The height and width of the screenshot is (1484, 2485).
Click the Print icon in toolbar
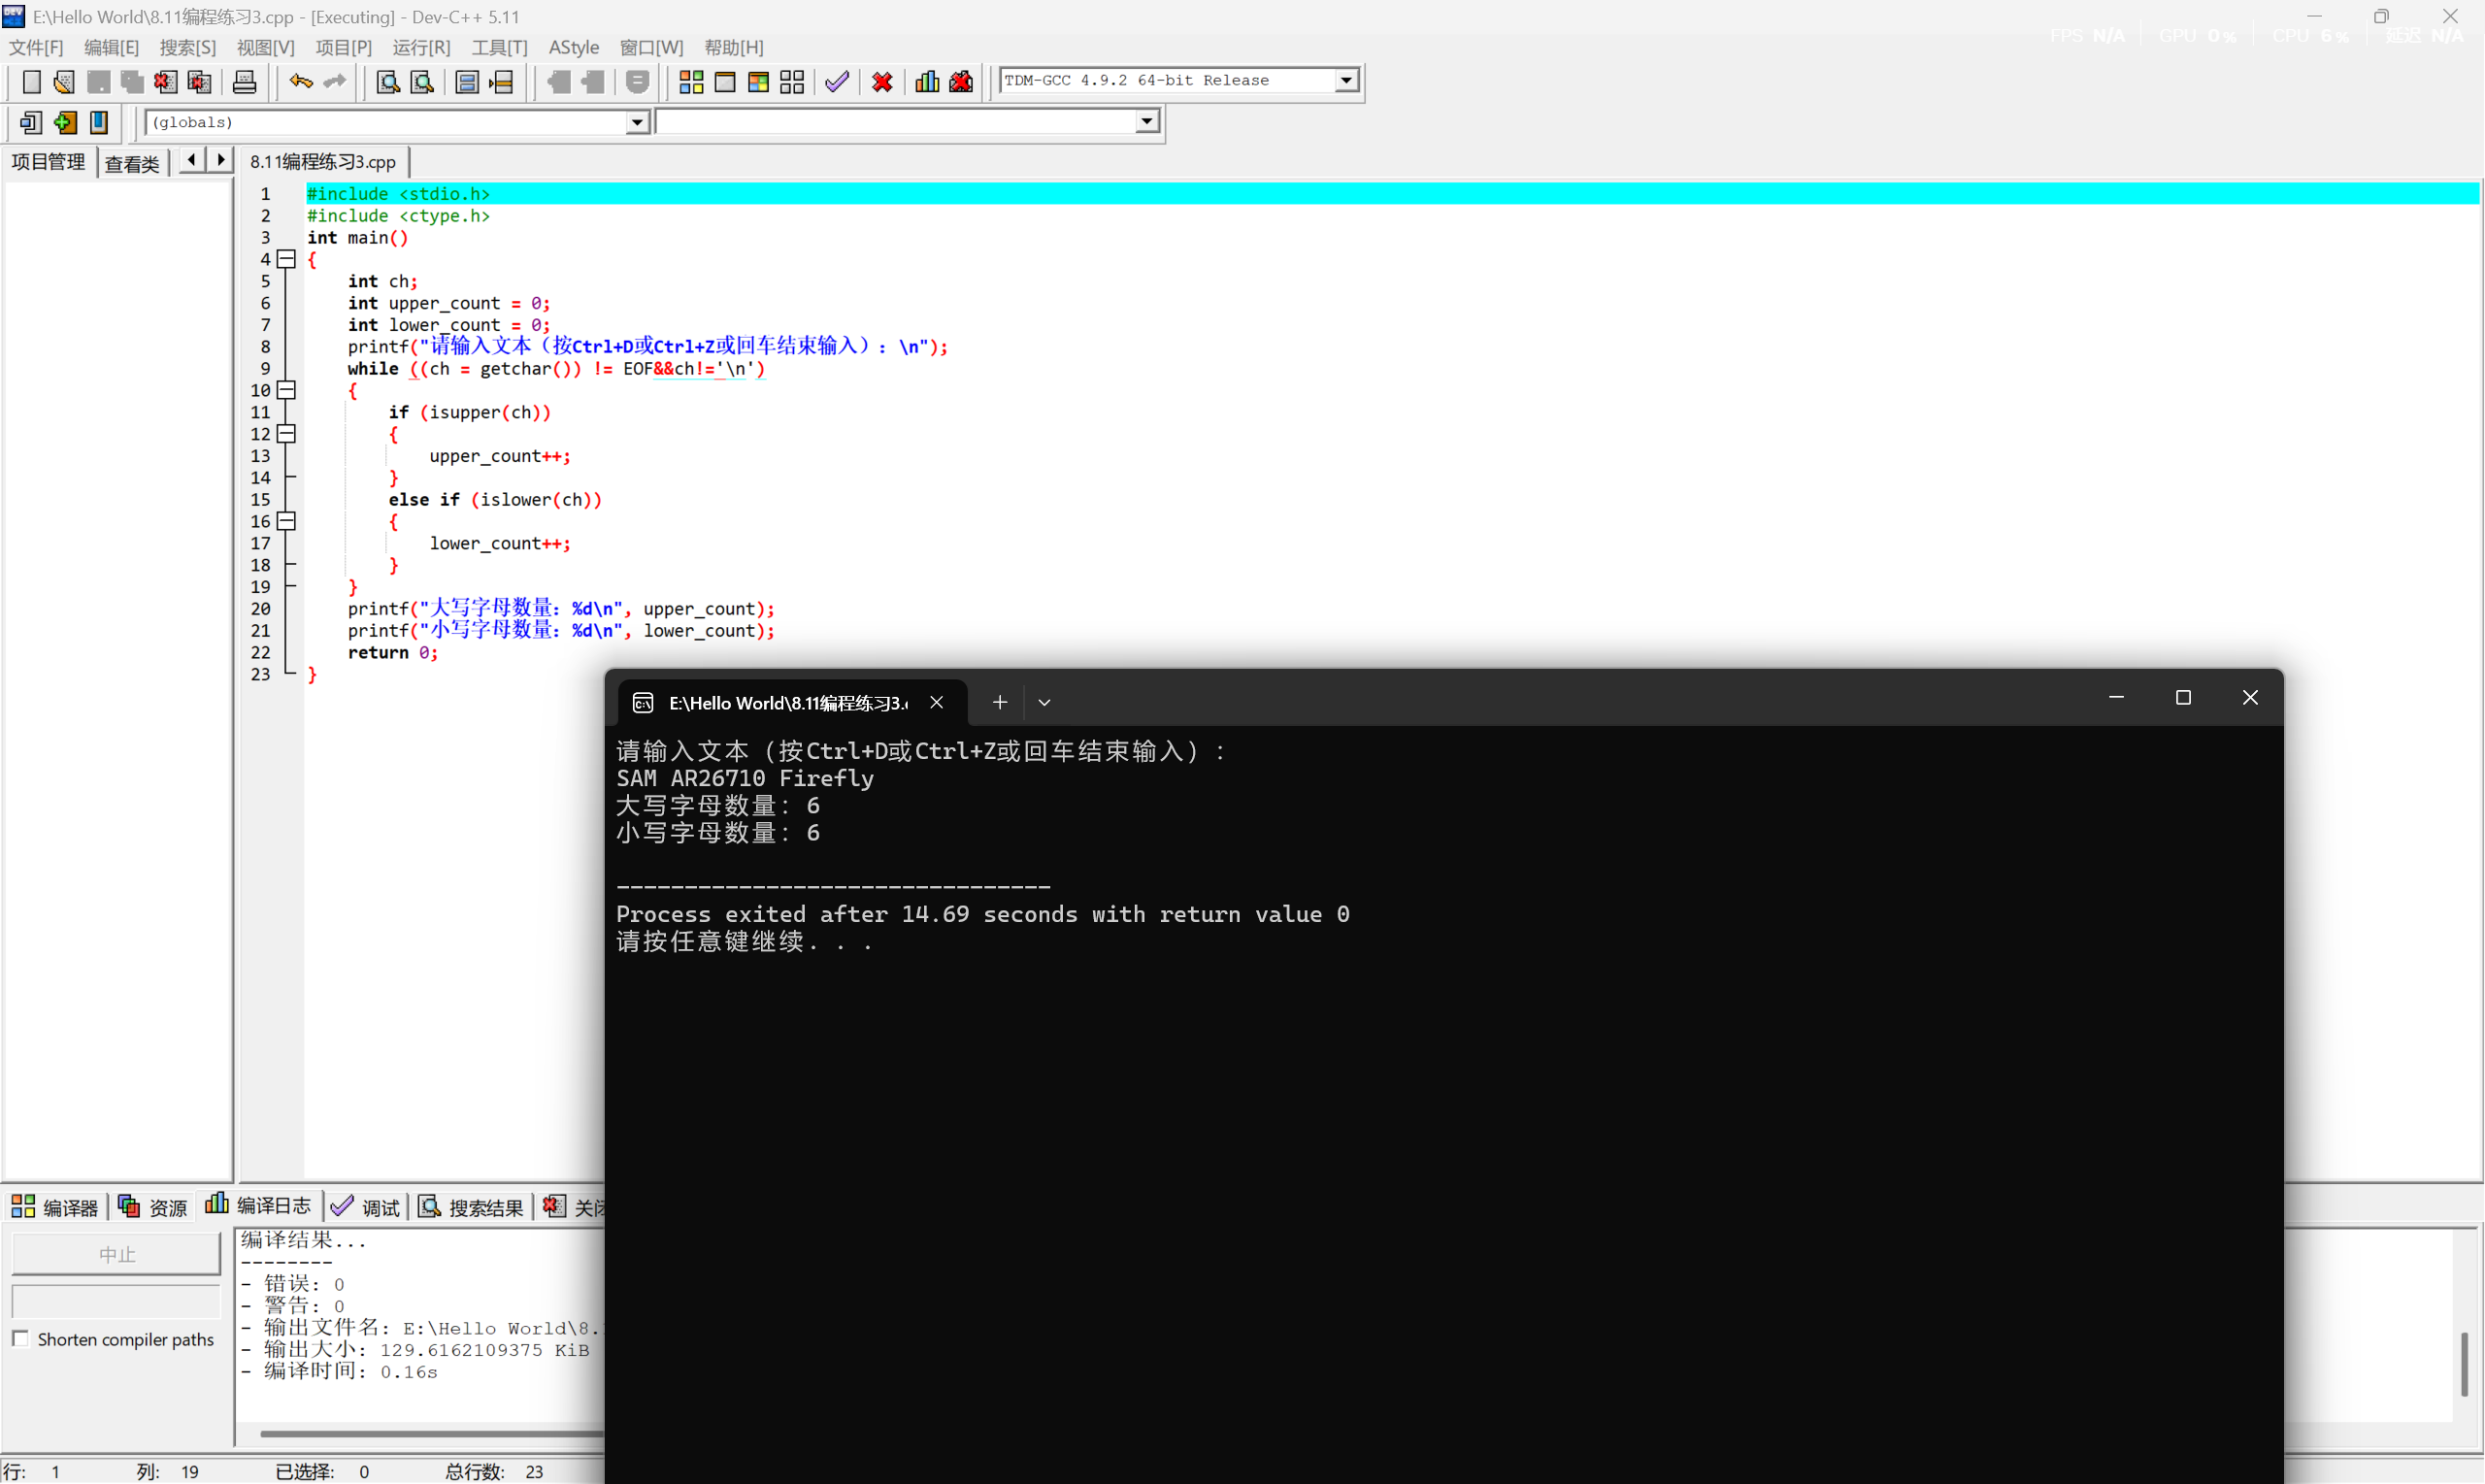tap(245, 82)
